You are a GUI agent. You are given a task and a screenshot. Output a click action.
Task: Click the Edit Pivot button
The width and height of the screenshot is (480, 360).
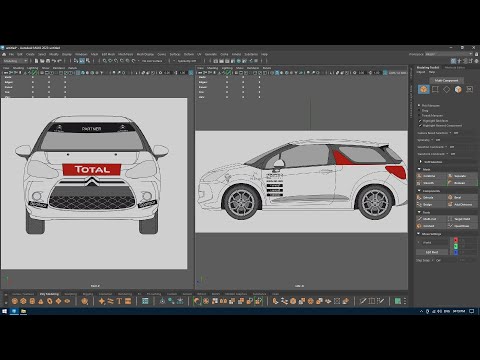coord(432,252)
